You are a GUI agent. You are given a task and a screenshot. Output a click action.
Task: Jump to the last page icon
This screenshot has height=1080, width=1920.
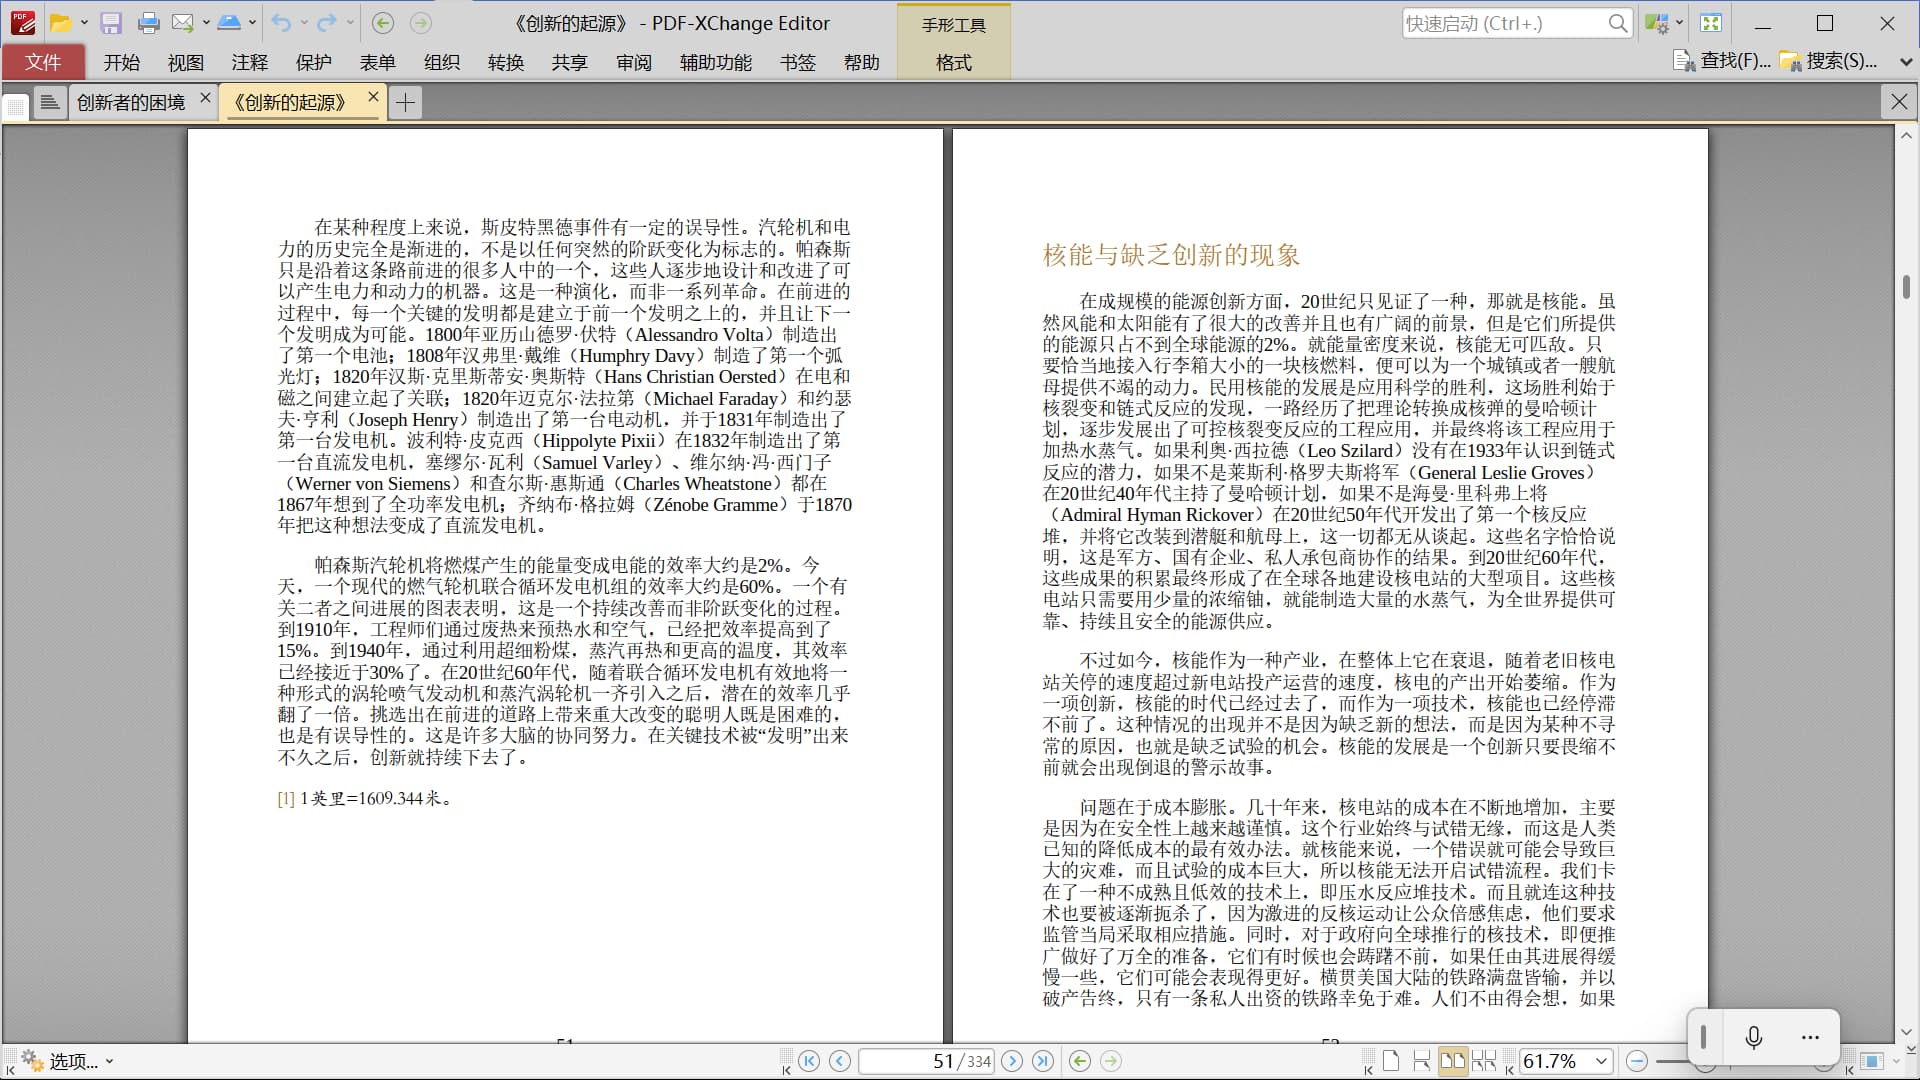pos(1043,1061)
